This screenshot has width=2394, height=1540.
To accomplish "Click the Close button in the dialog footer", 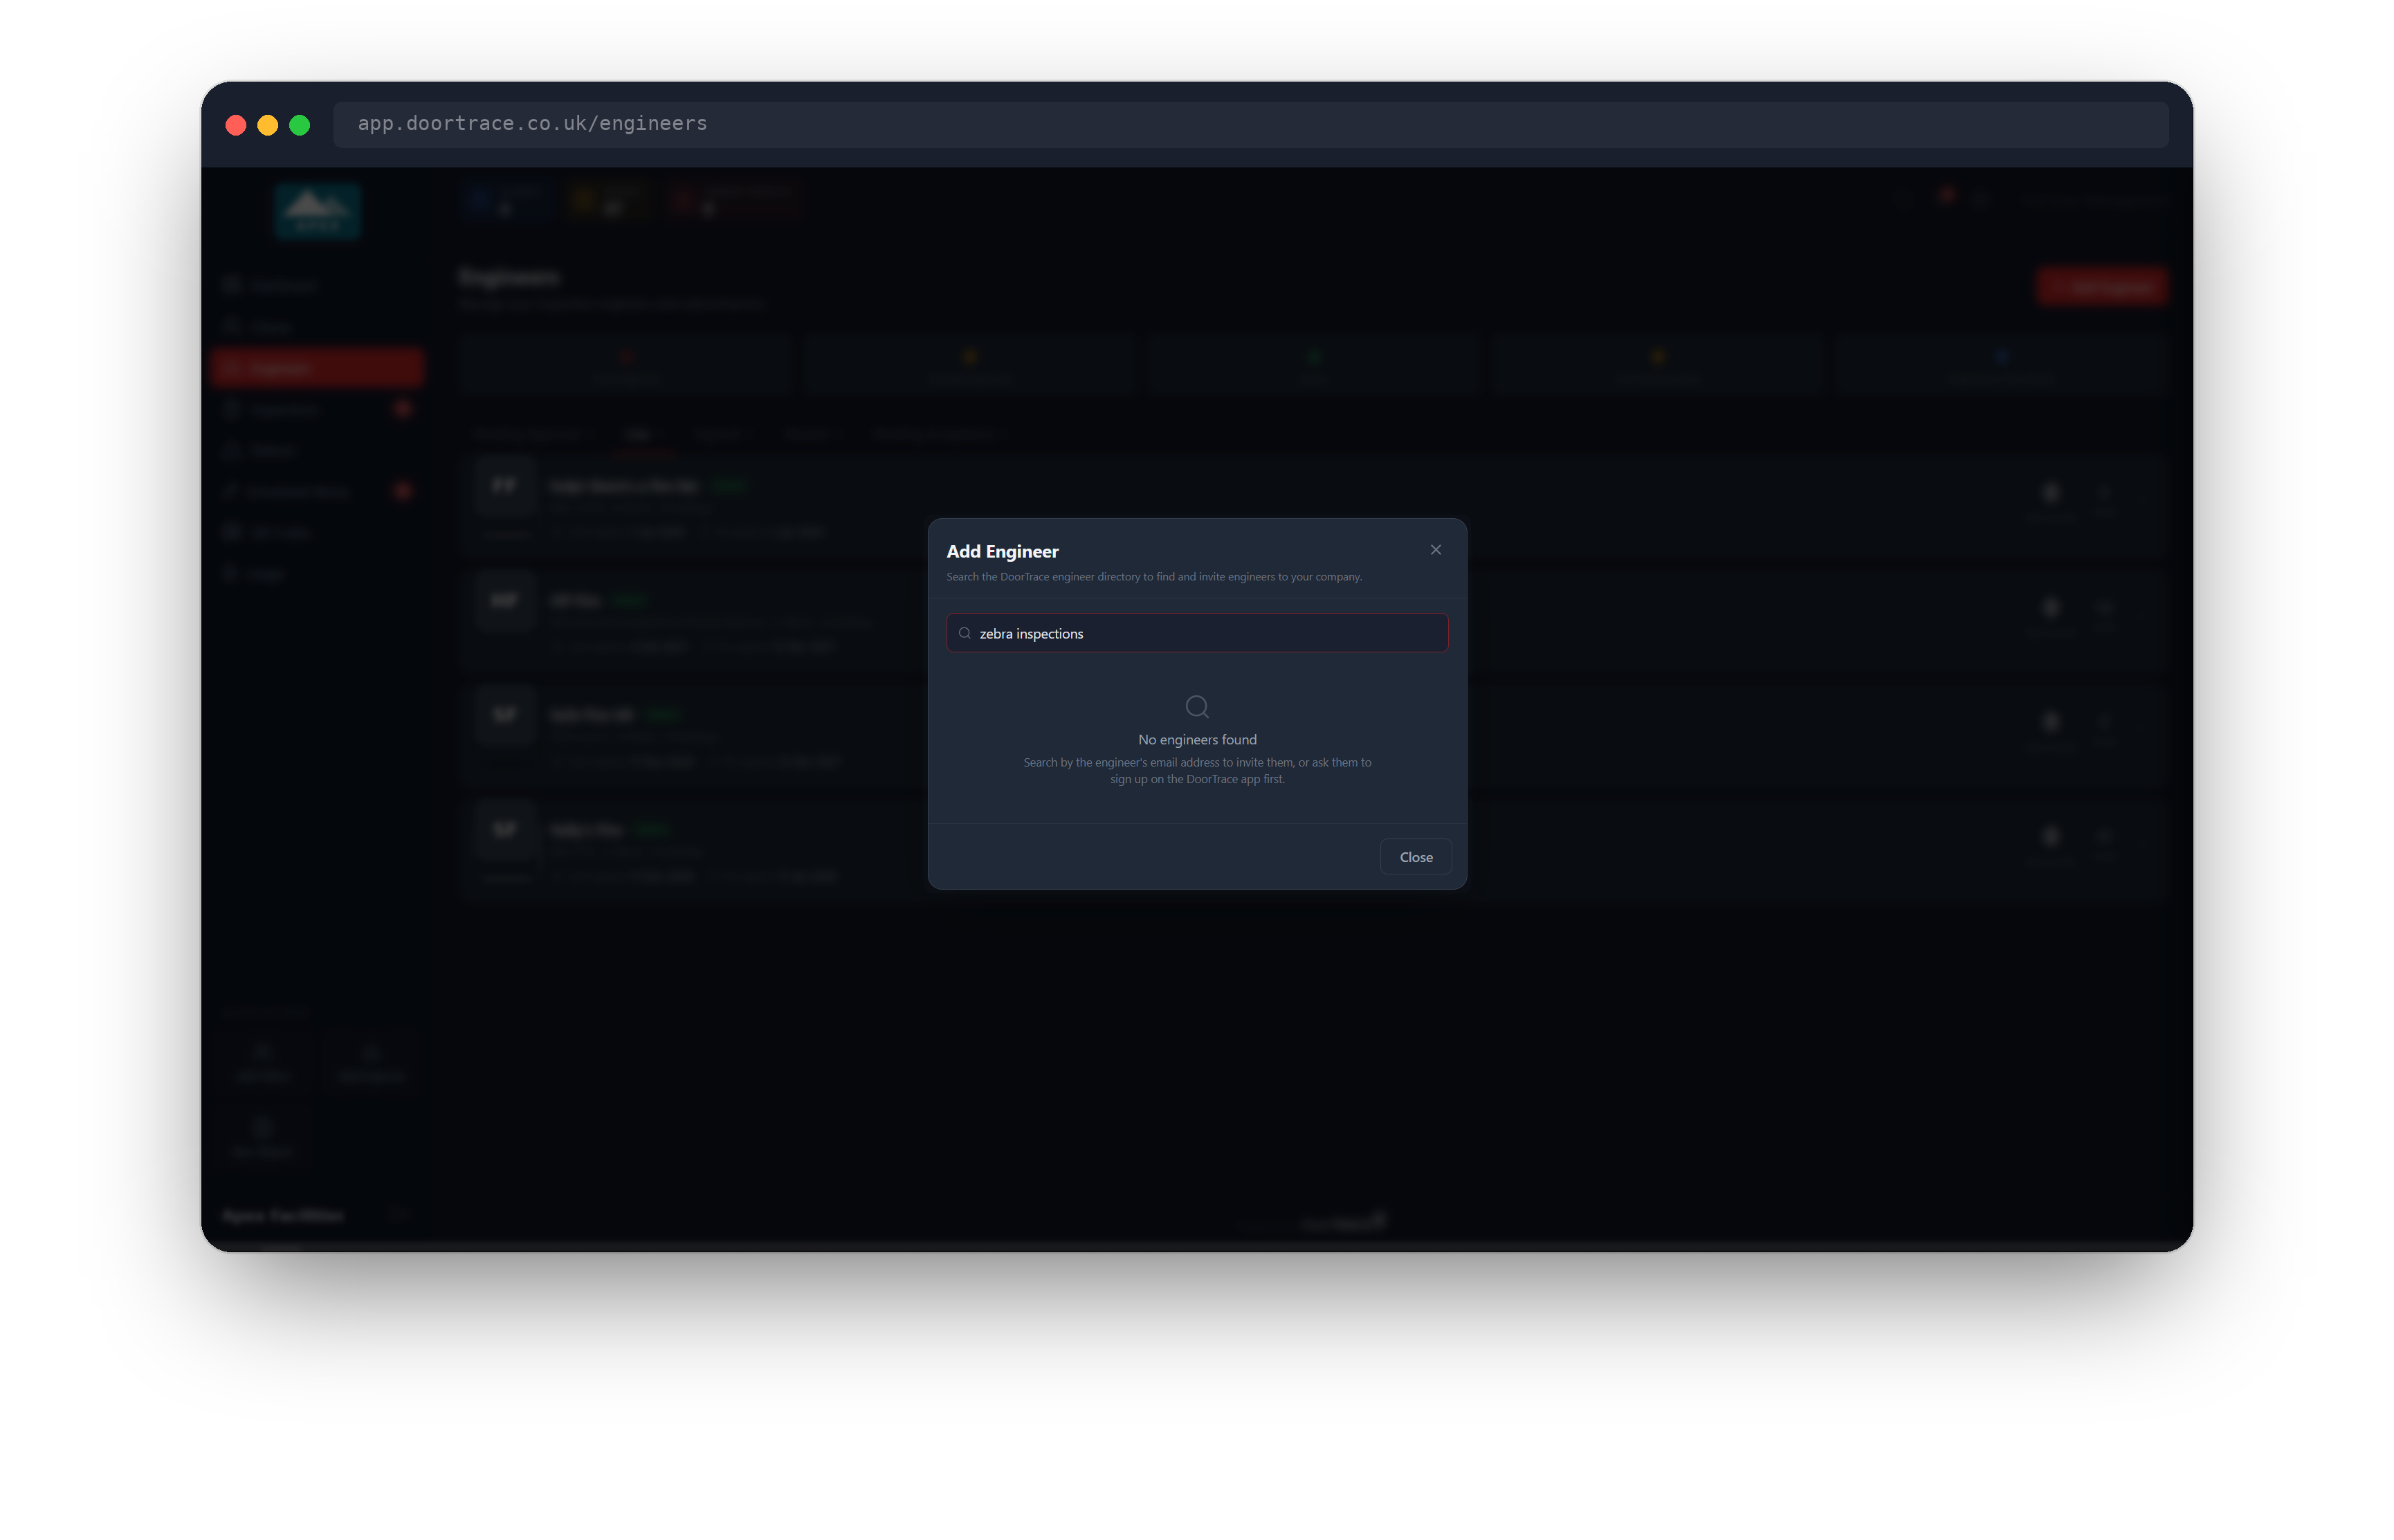I will [1415, 857].
